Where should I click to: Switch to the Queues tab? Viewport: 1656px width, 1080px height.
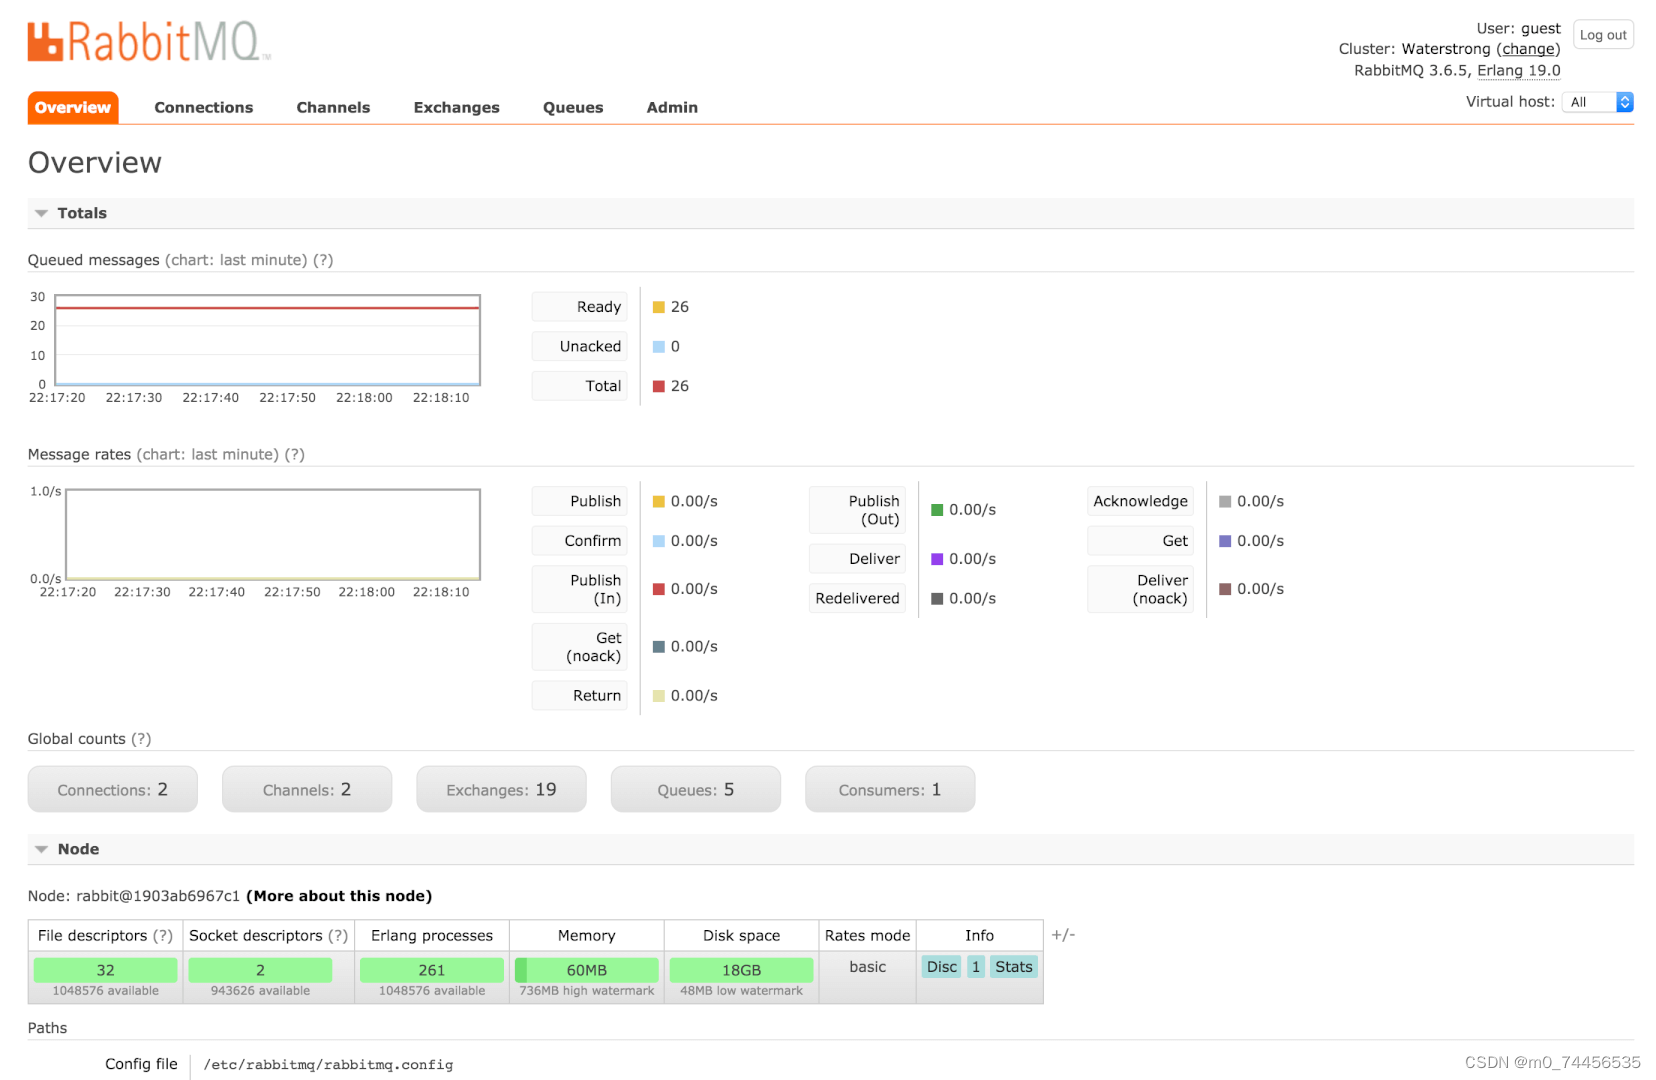[x=572, y=107]
